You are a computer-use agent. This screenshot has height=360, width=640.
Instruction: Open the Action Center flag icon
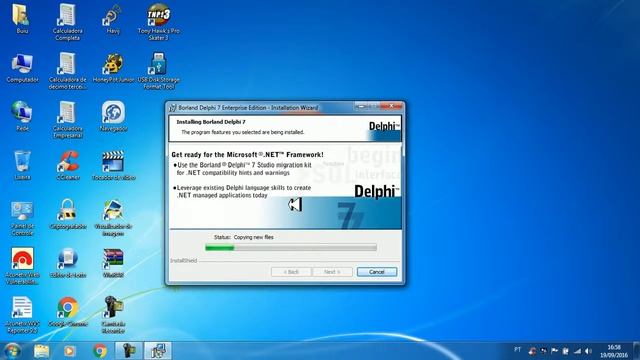[x=554, y=351]
